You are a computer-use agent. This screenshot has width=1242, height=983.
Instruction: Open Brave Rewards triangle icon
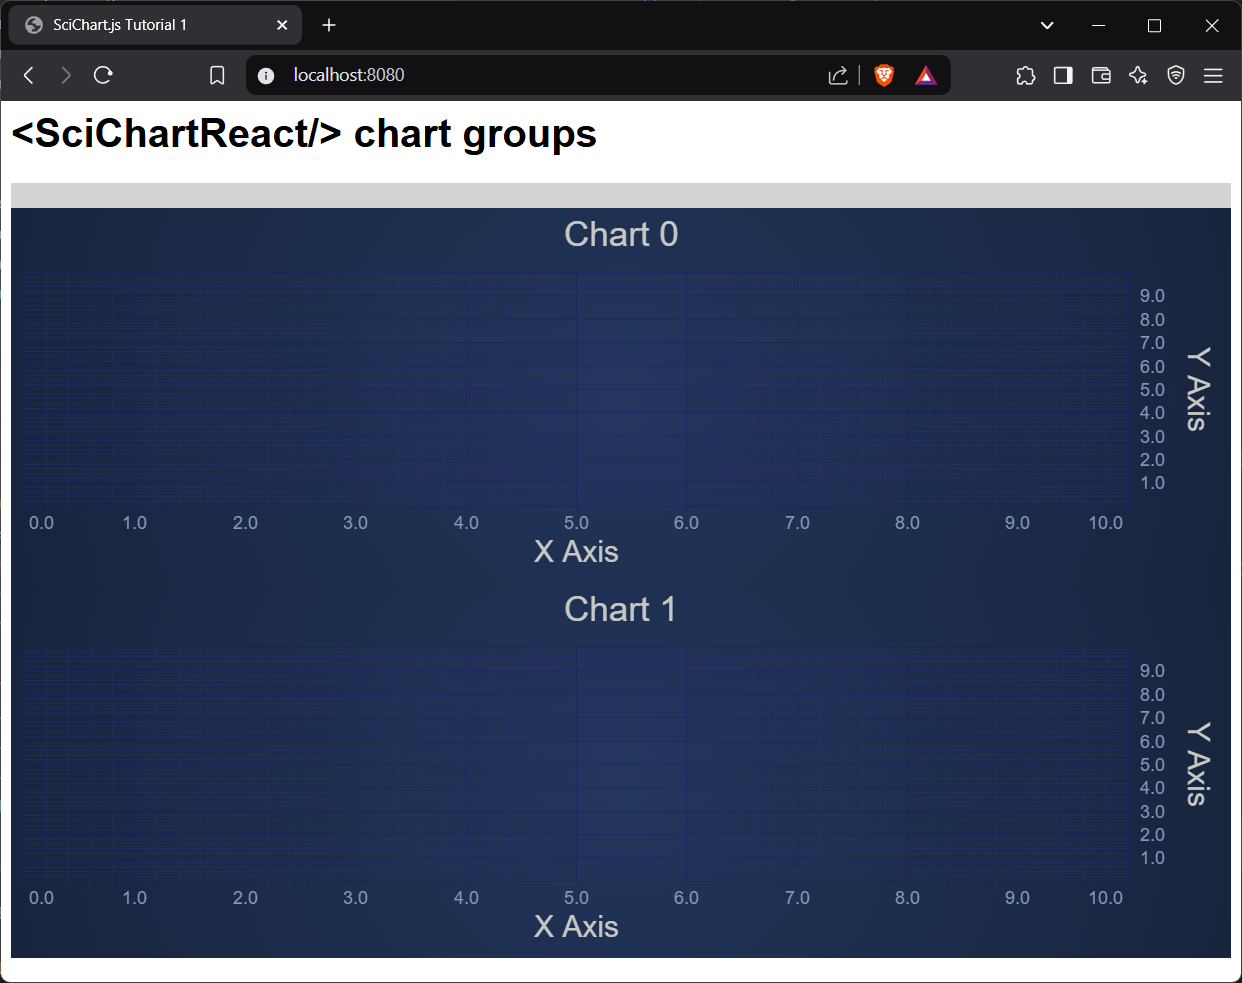pos(926,75)
